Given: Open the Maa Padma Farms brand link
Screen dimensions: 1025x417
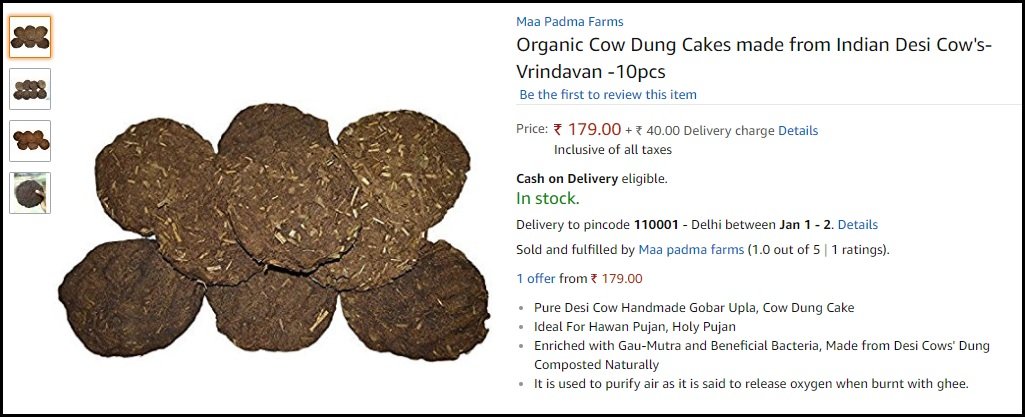Looking at the screenshot, I should pyautogui.click(x=569, y=22).
